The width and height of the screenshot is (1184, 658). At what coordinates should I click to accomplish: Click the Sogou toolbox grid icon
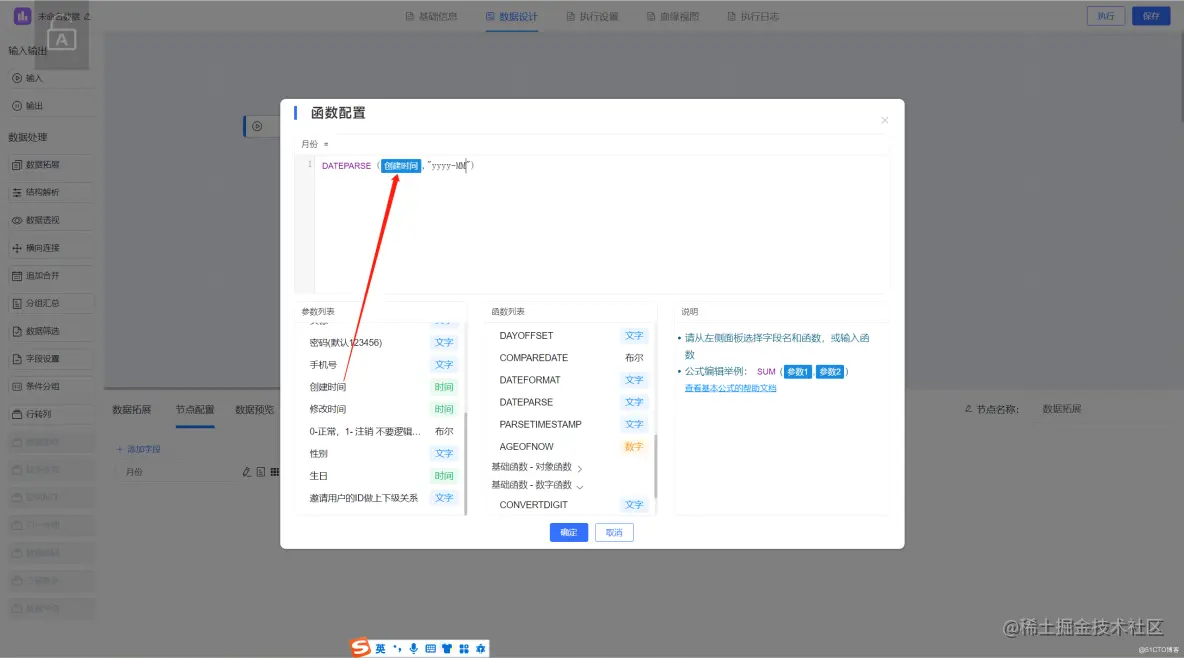click(464, 649)
